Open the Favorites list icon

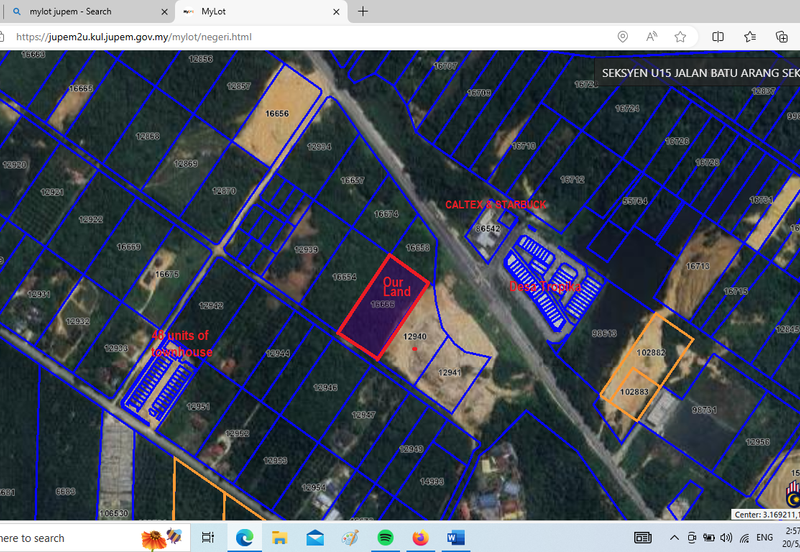(750, 36)
